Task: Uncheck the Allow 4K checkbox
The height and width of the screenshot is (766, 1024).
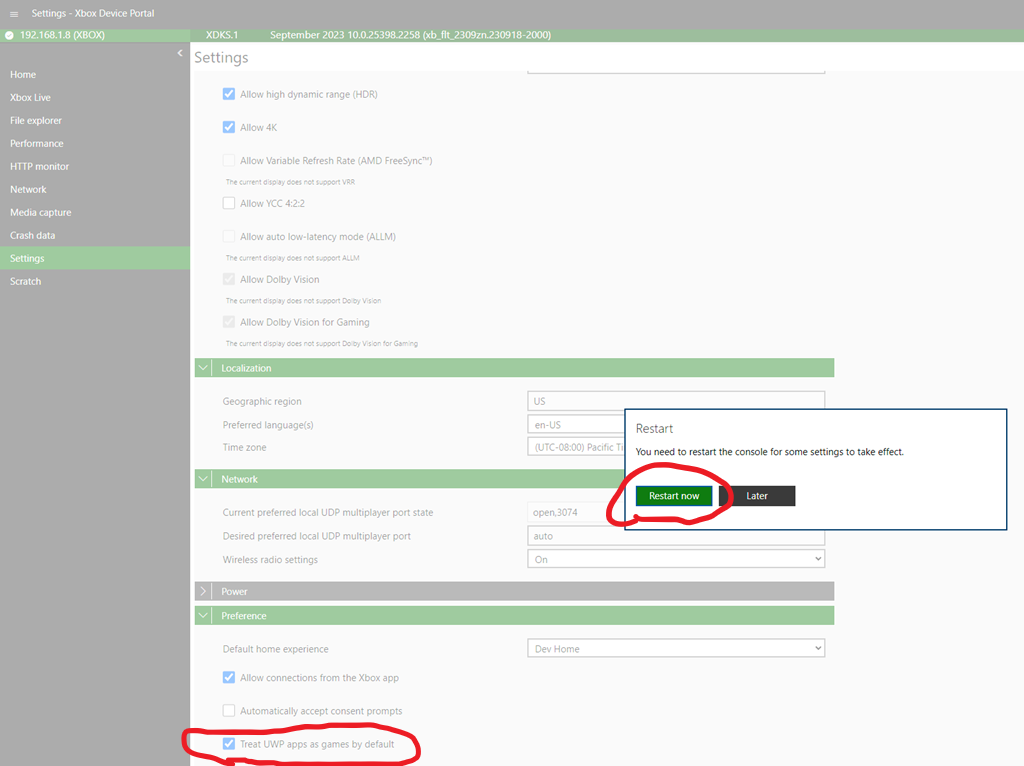Action: coord(229,127)
